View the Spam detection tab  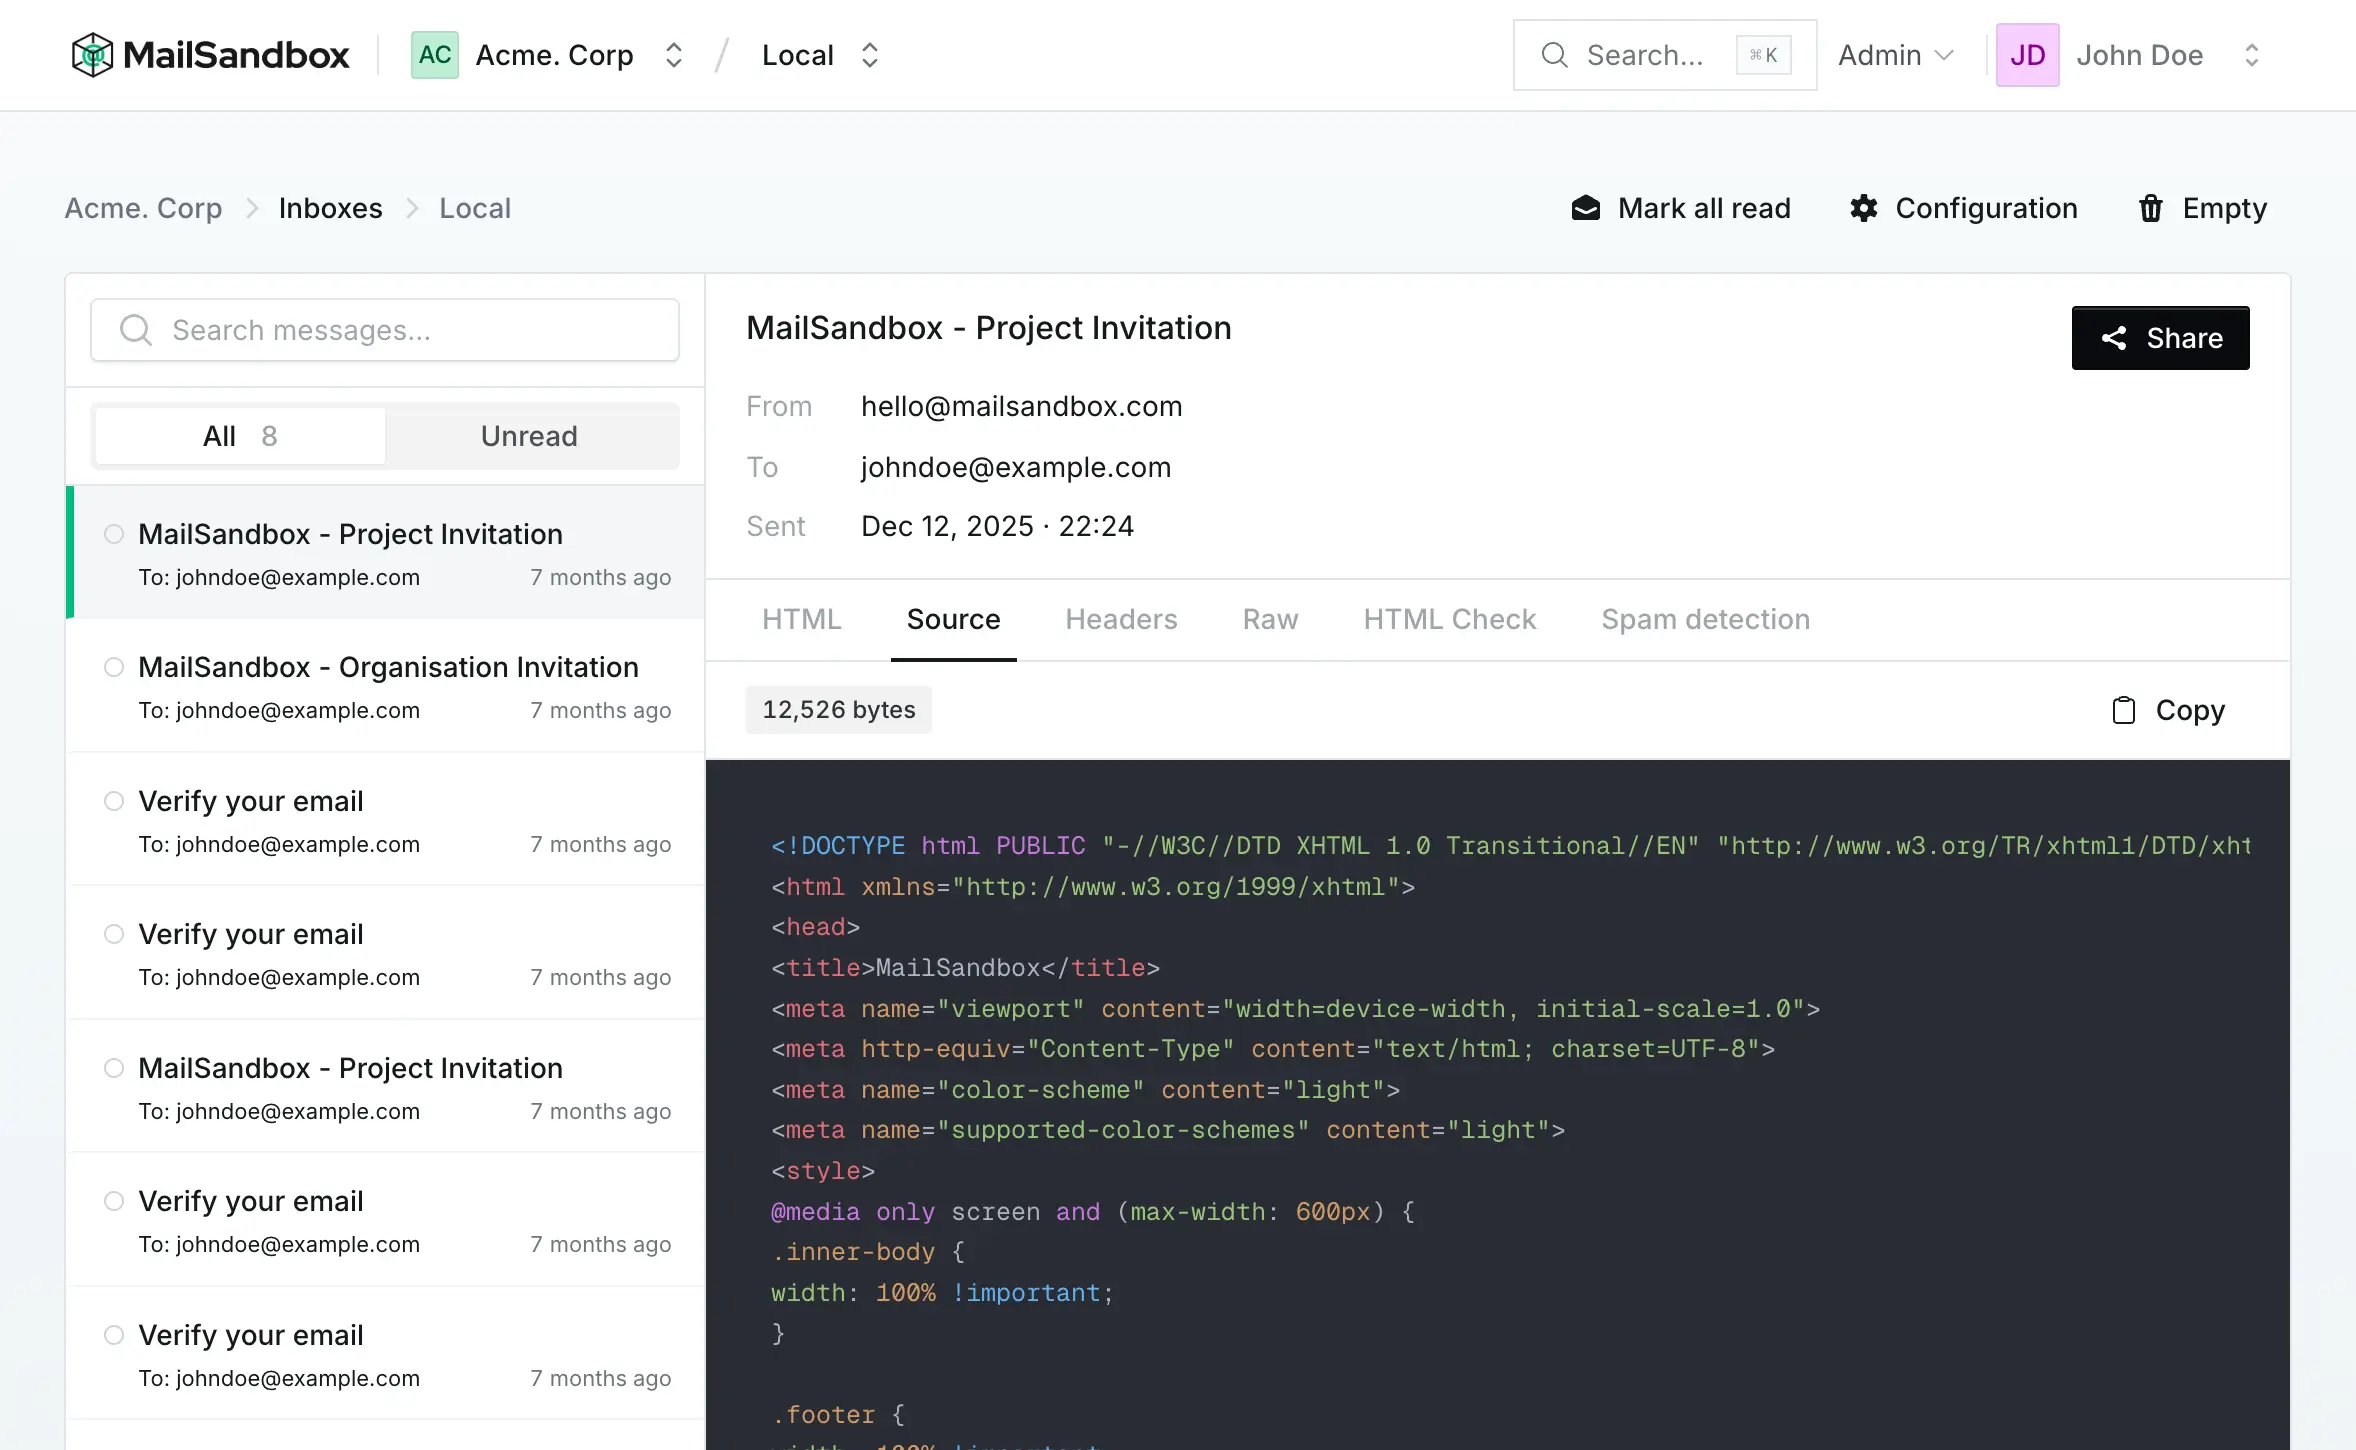1706,619
